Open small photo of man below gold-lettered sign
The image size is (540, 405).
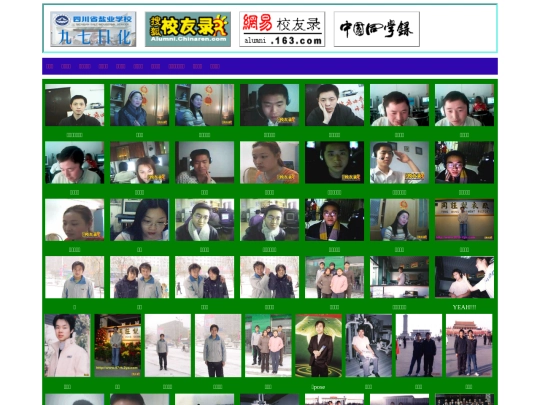click(x=464, y=220)
